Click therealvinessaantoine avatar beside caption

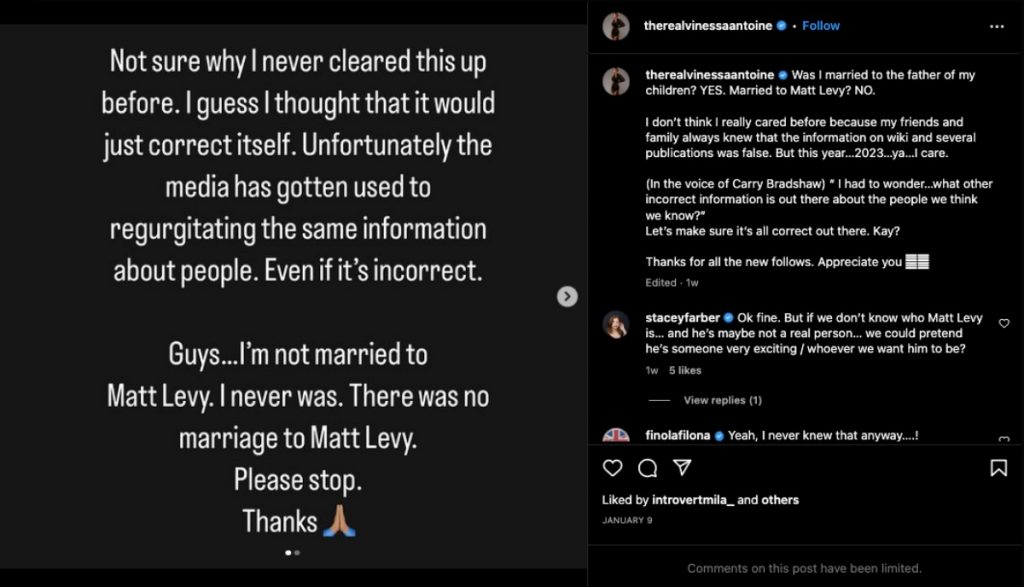coord(616,81)
